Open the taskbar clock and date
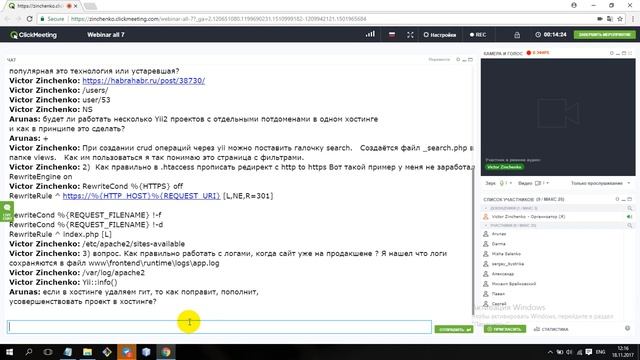This screenshot has height=360, width=640. coord(623,351)
